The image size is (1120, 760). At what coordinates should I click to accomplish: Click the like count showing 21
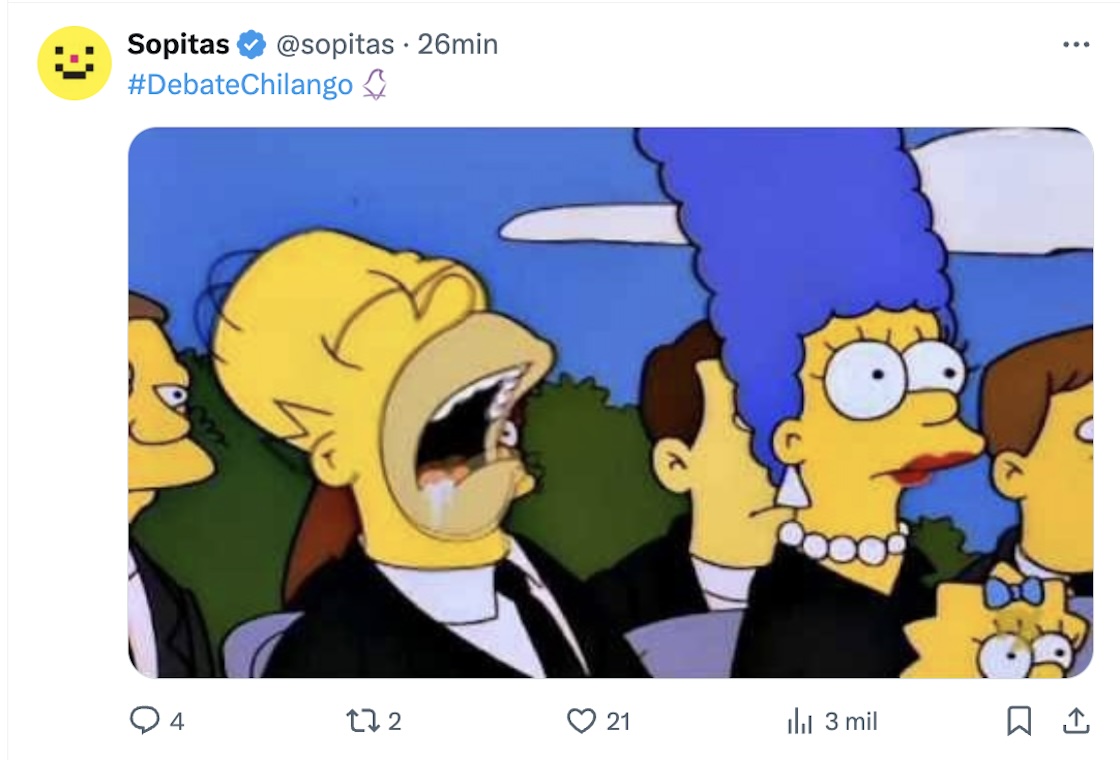[619, 721]
